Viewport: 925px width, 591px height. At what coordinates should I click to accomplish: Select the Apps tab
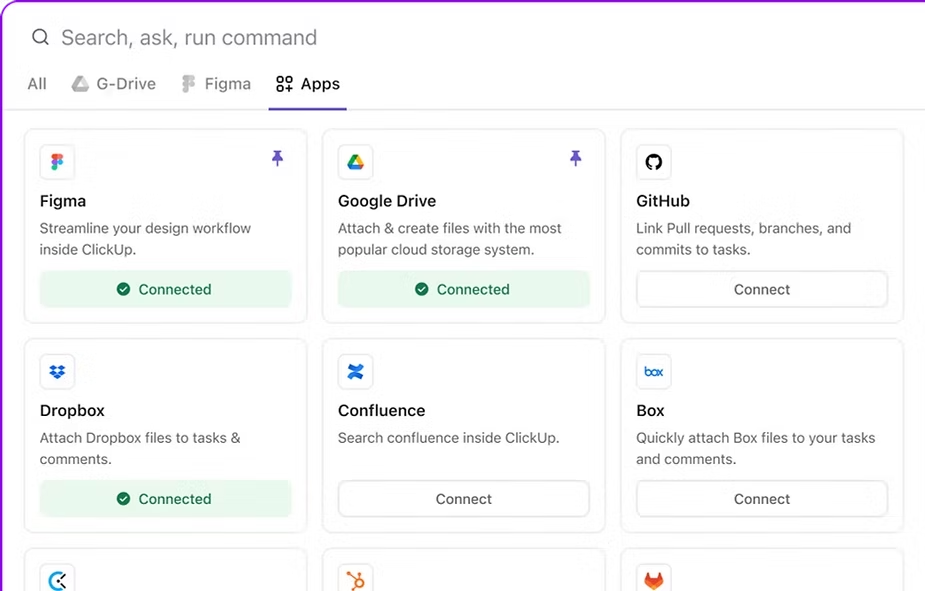click(308, 84)
